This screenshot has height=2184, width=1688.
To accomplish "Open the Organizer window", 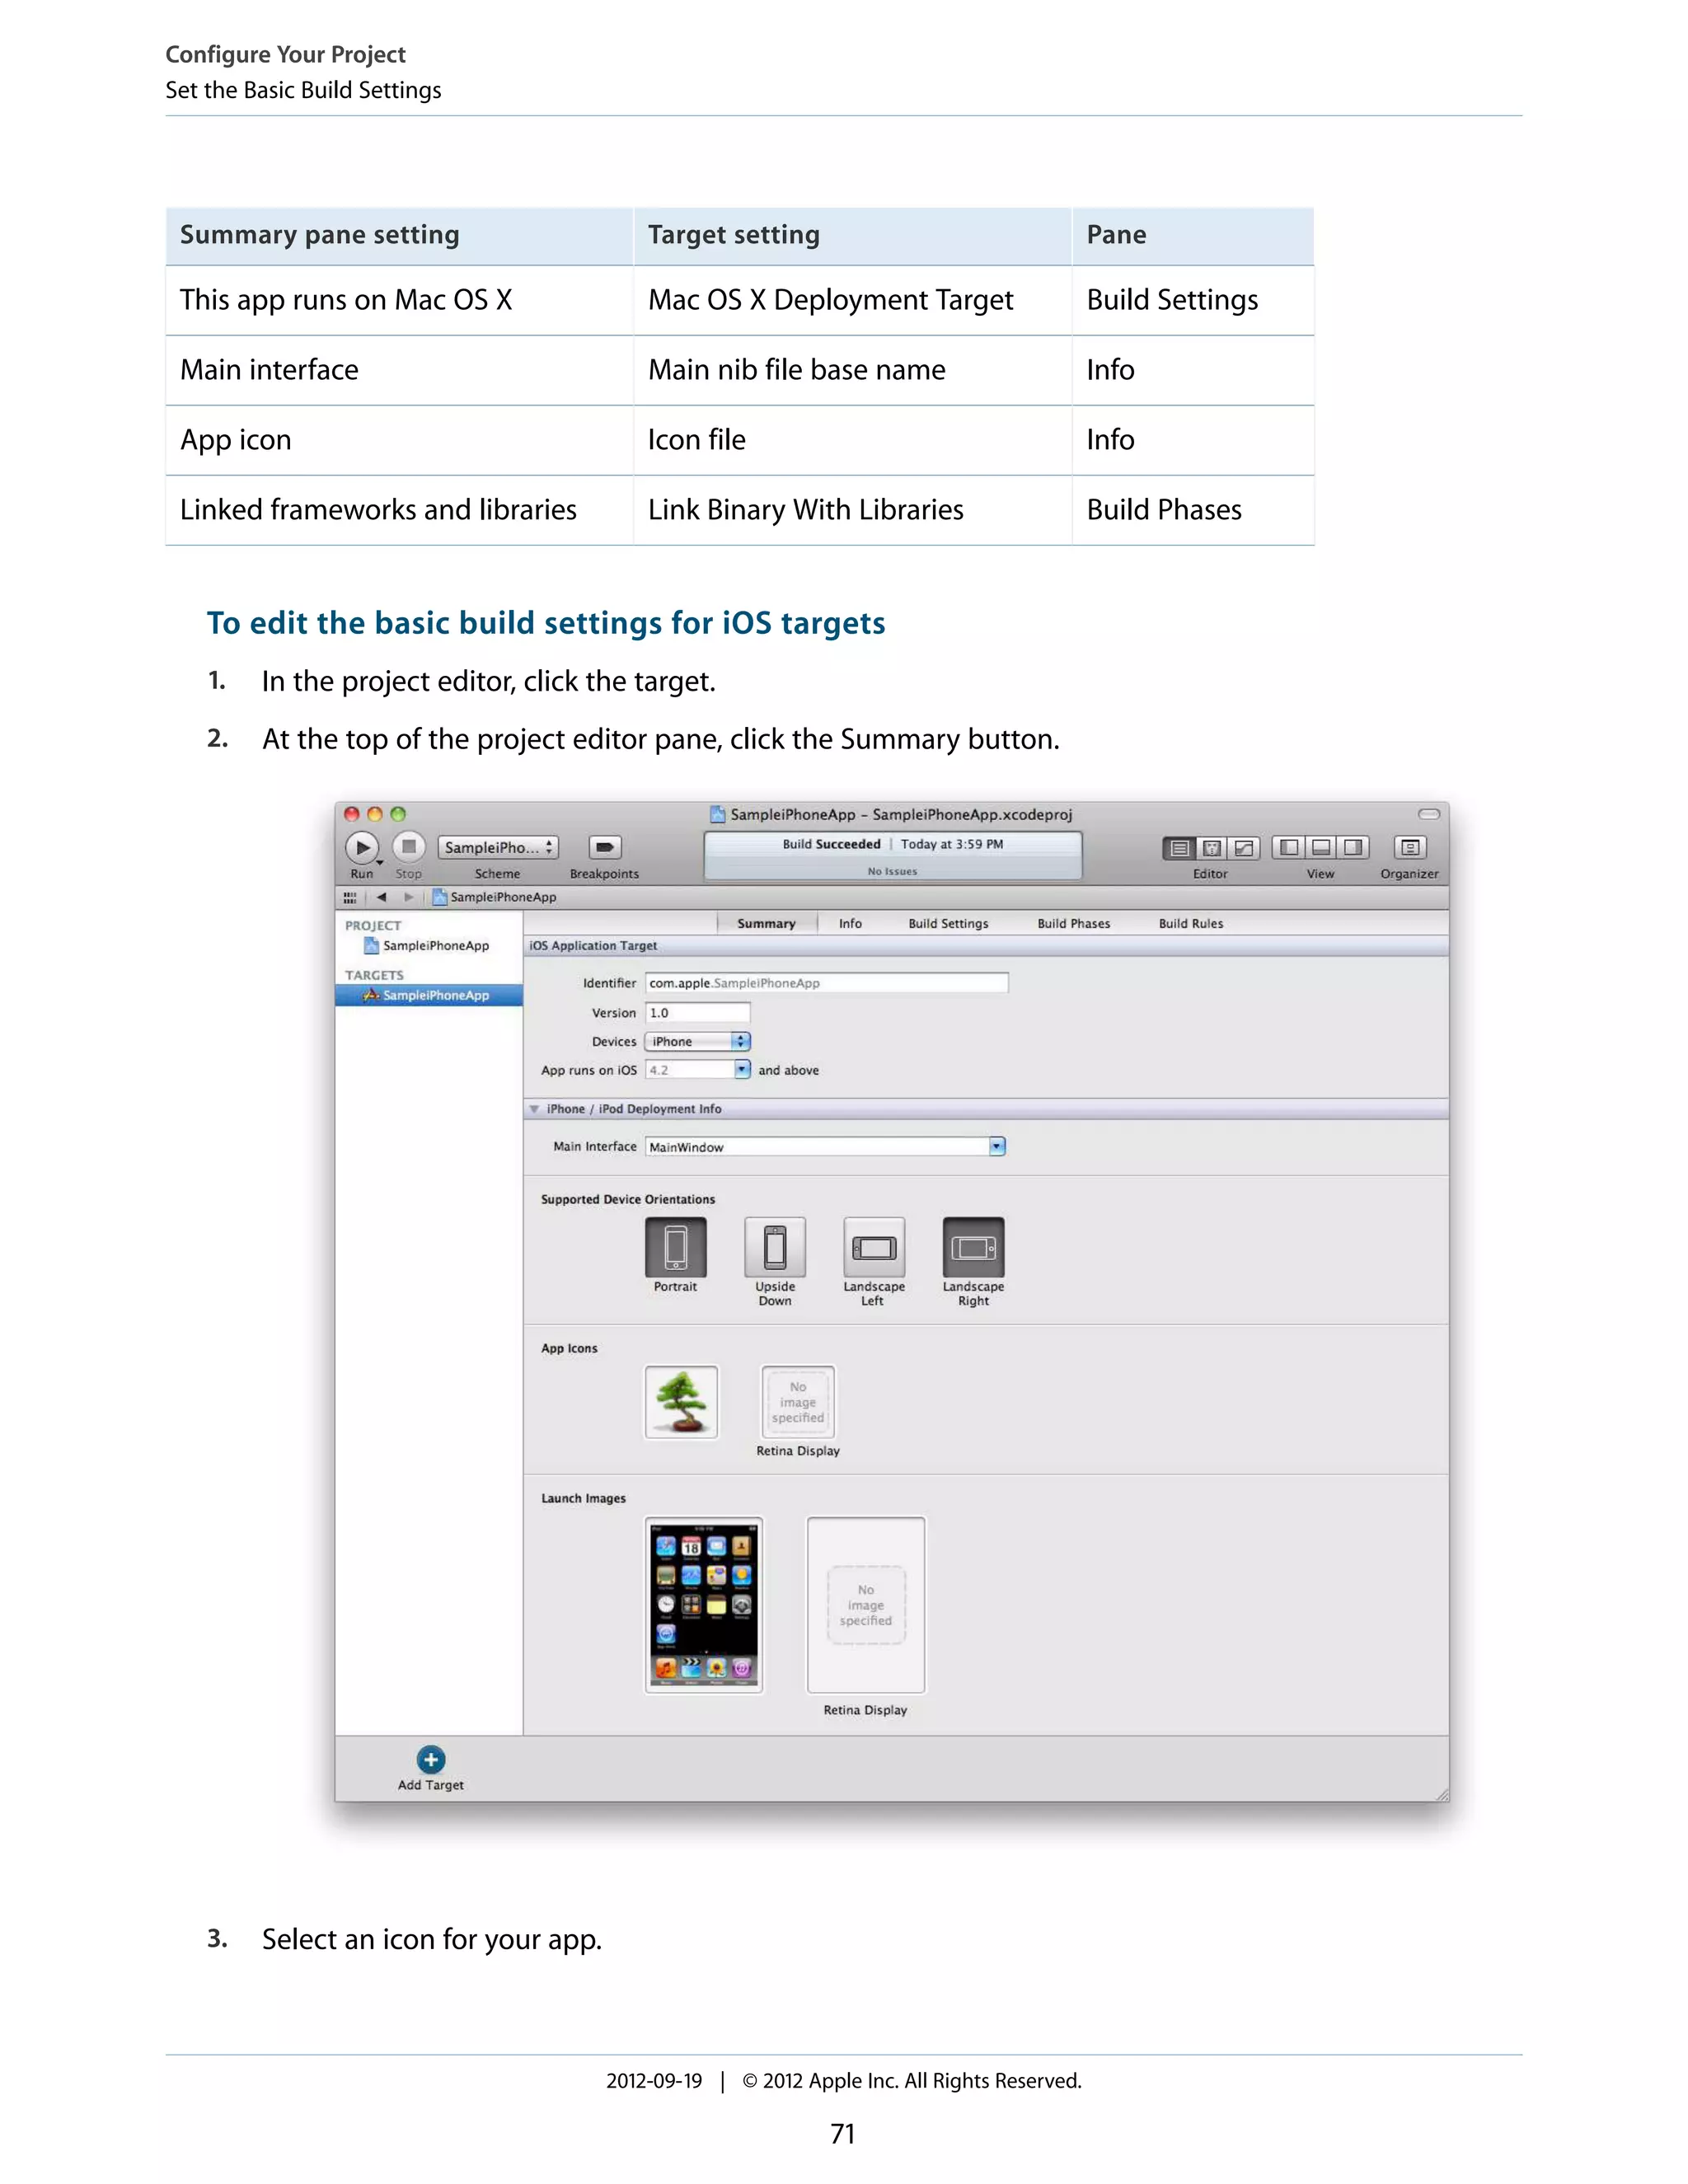I will (x=1410, y=848).
